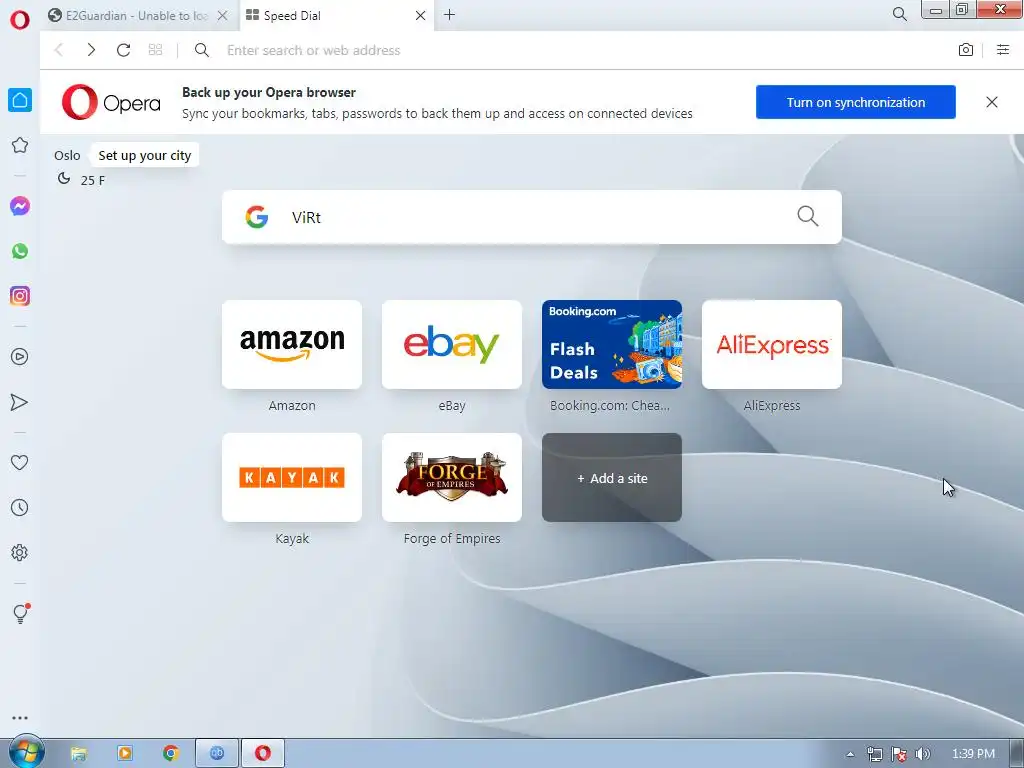The height and width of the screenshot is (768, 1024).
Task: Launch Messenger from the sidebar
Action: (20, 206)
